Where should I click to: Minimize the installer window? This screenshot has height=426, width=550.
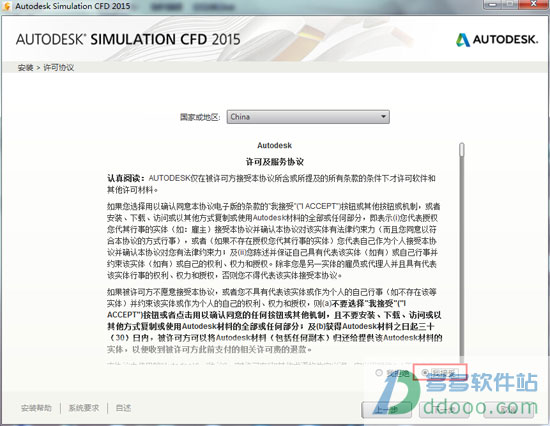tap(493, 4)
